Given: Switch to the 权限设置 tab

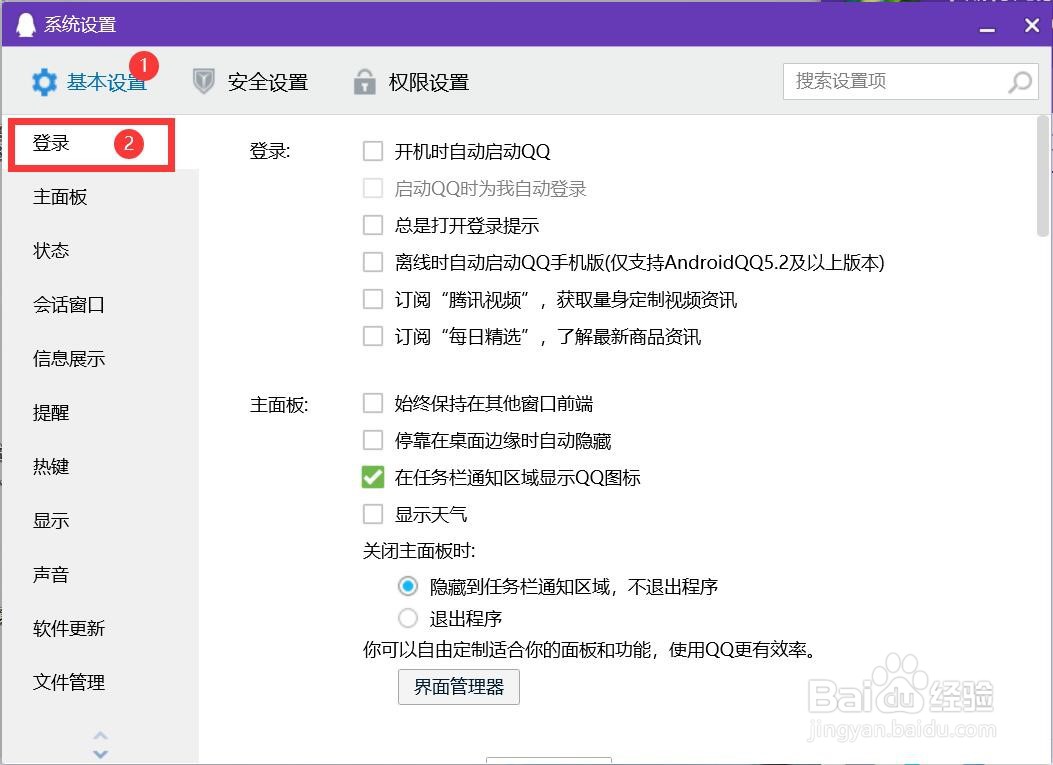Looking at the screenshot, I should click(411, 82).
